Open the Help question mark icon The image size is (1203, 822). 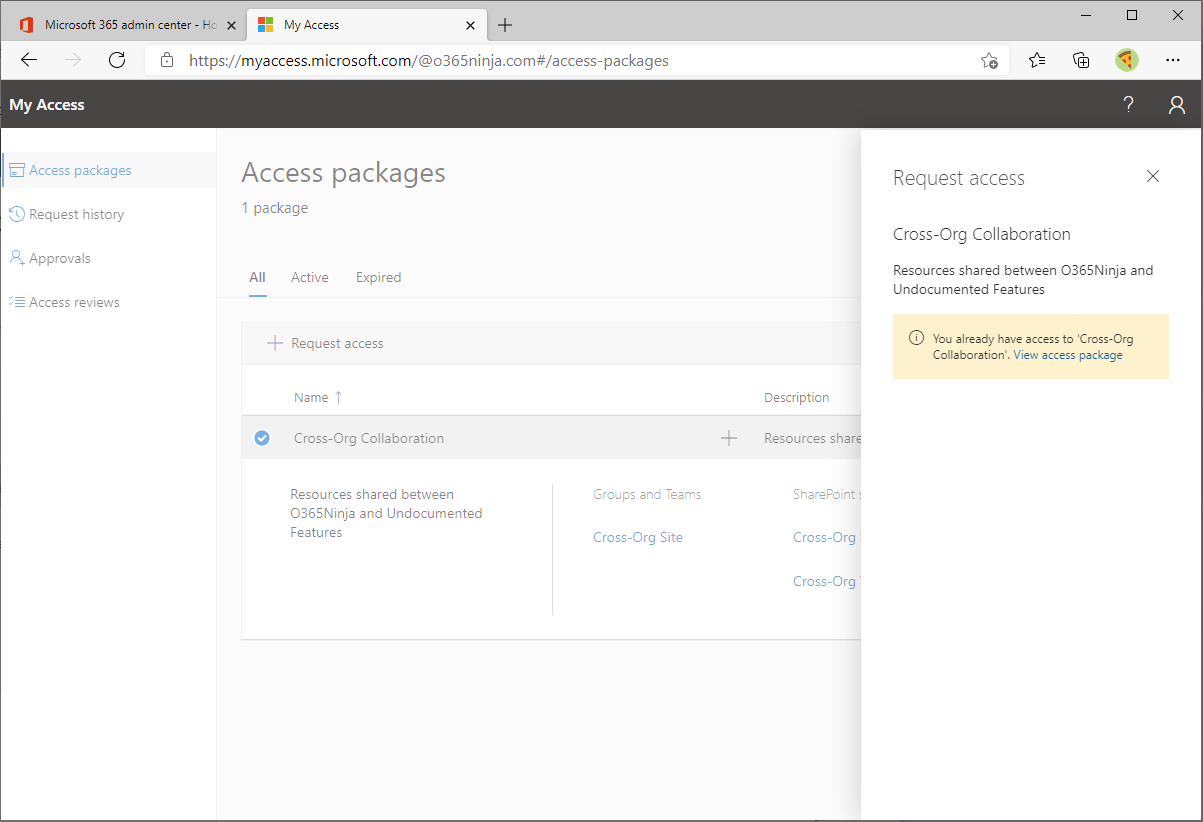click(x=1128, y=103)
